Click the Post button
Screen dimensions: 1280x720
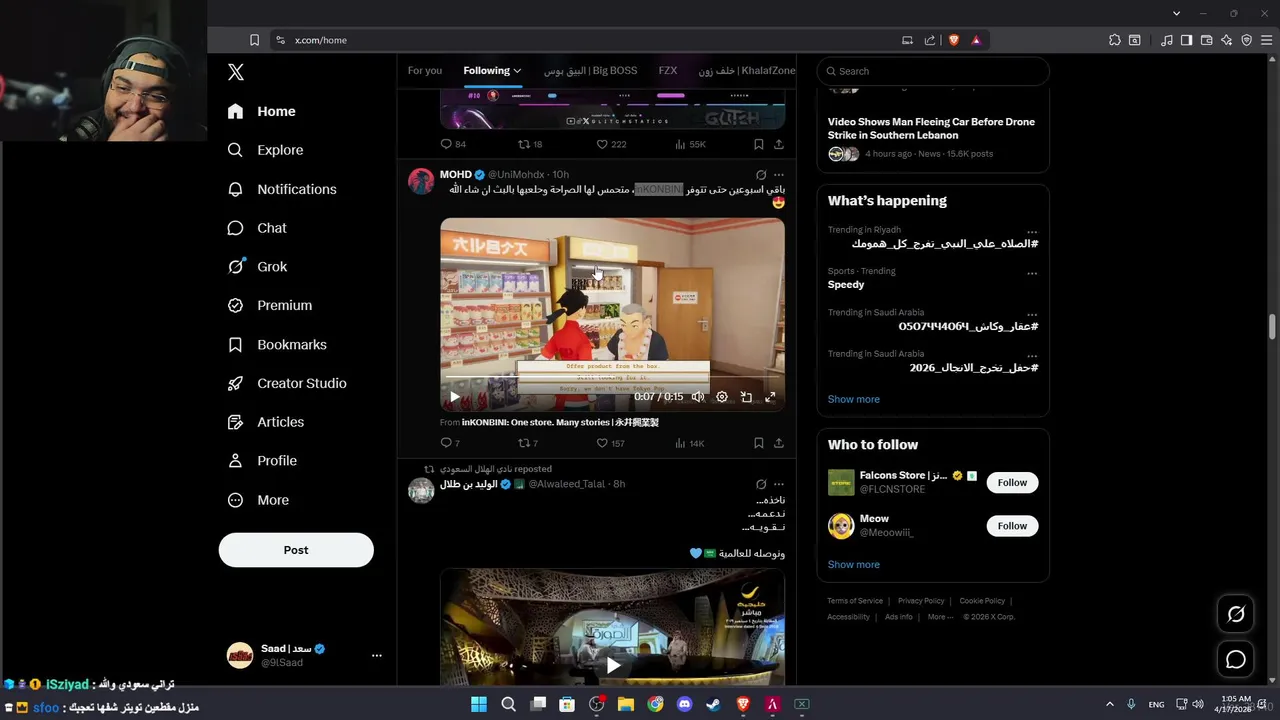click(296, 550)
